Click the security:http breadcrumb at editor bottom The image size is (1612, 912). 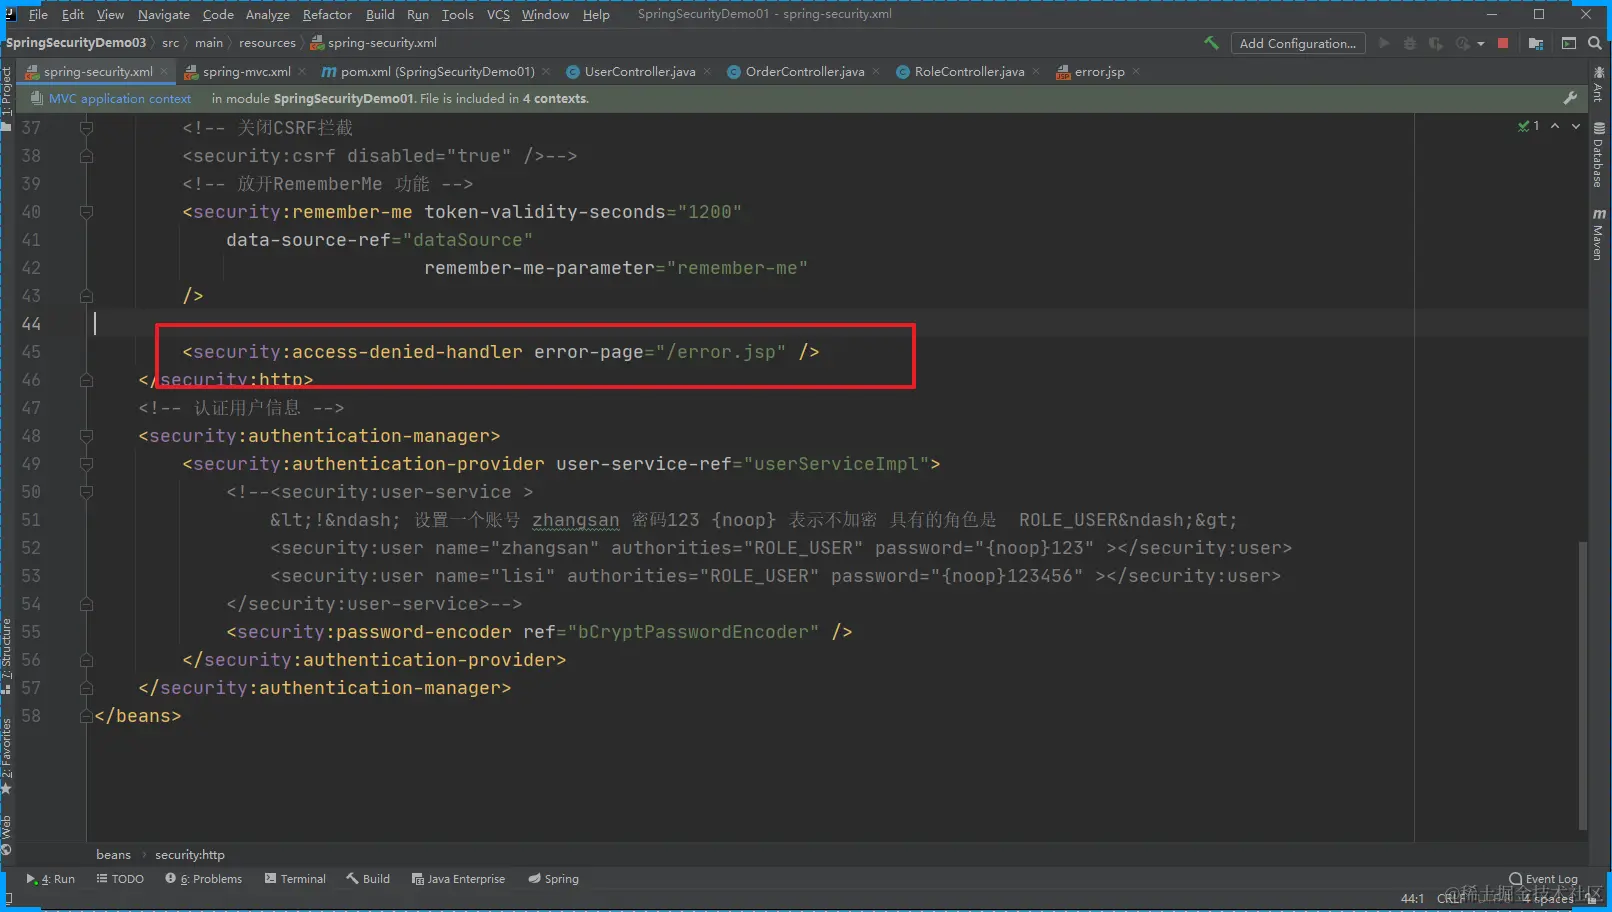(190, 855)
